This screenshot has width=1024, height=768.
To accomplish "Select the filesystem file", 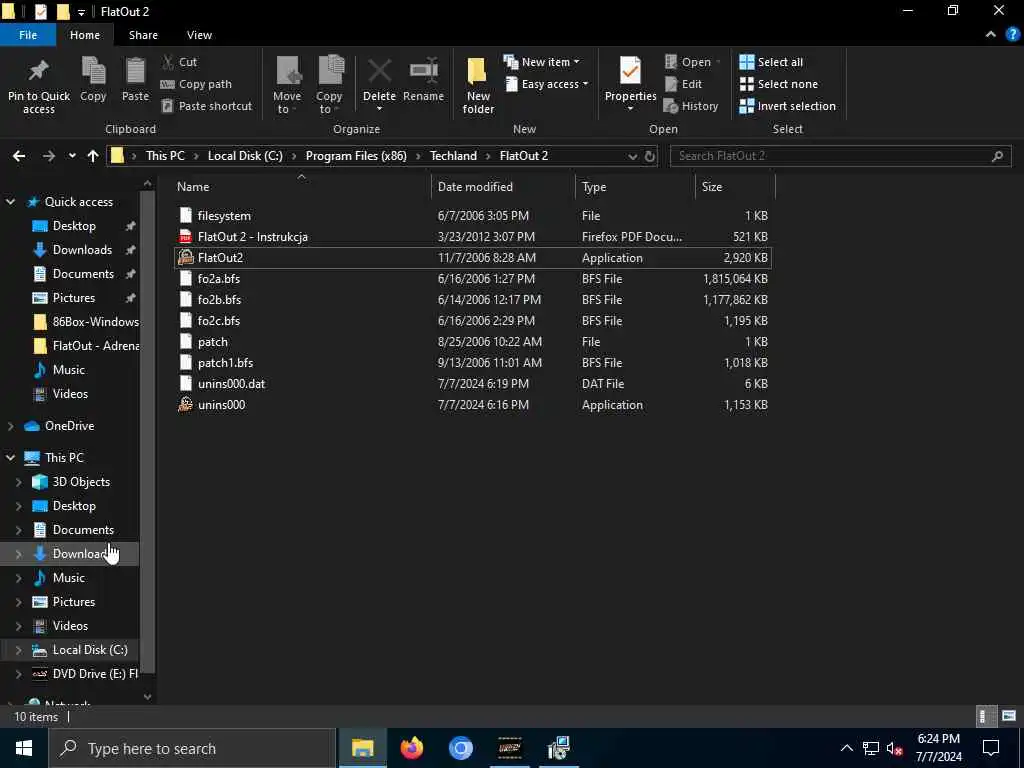I will (x=473, y=216).
